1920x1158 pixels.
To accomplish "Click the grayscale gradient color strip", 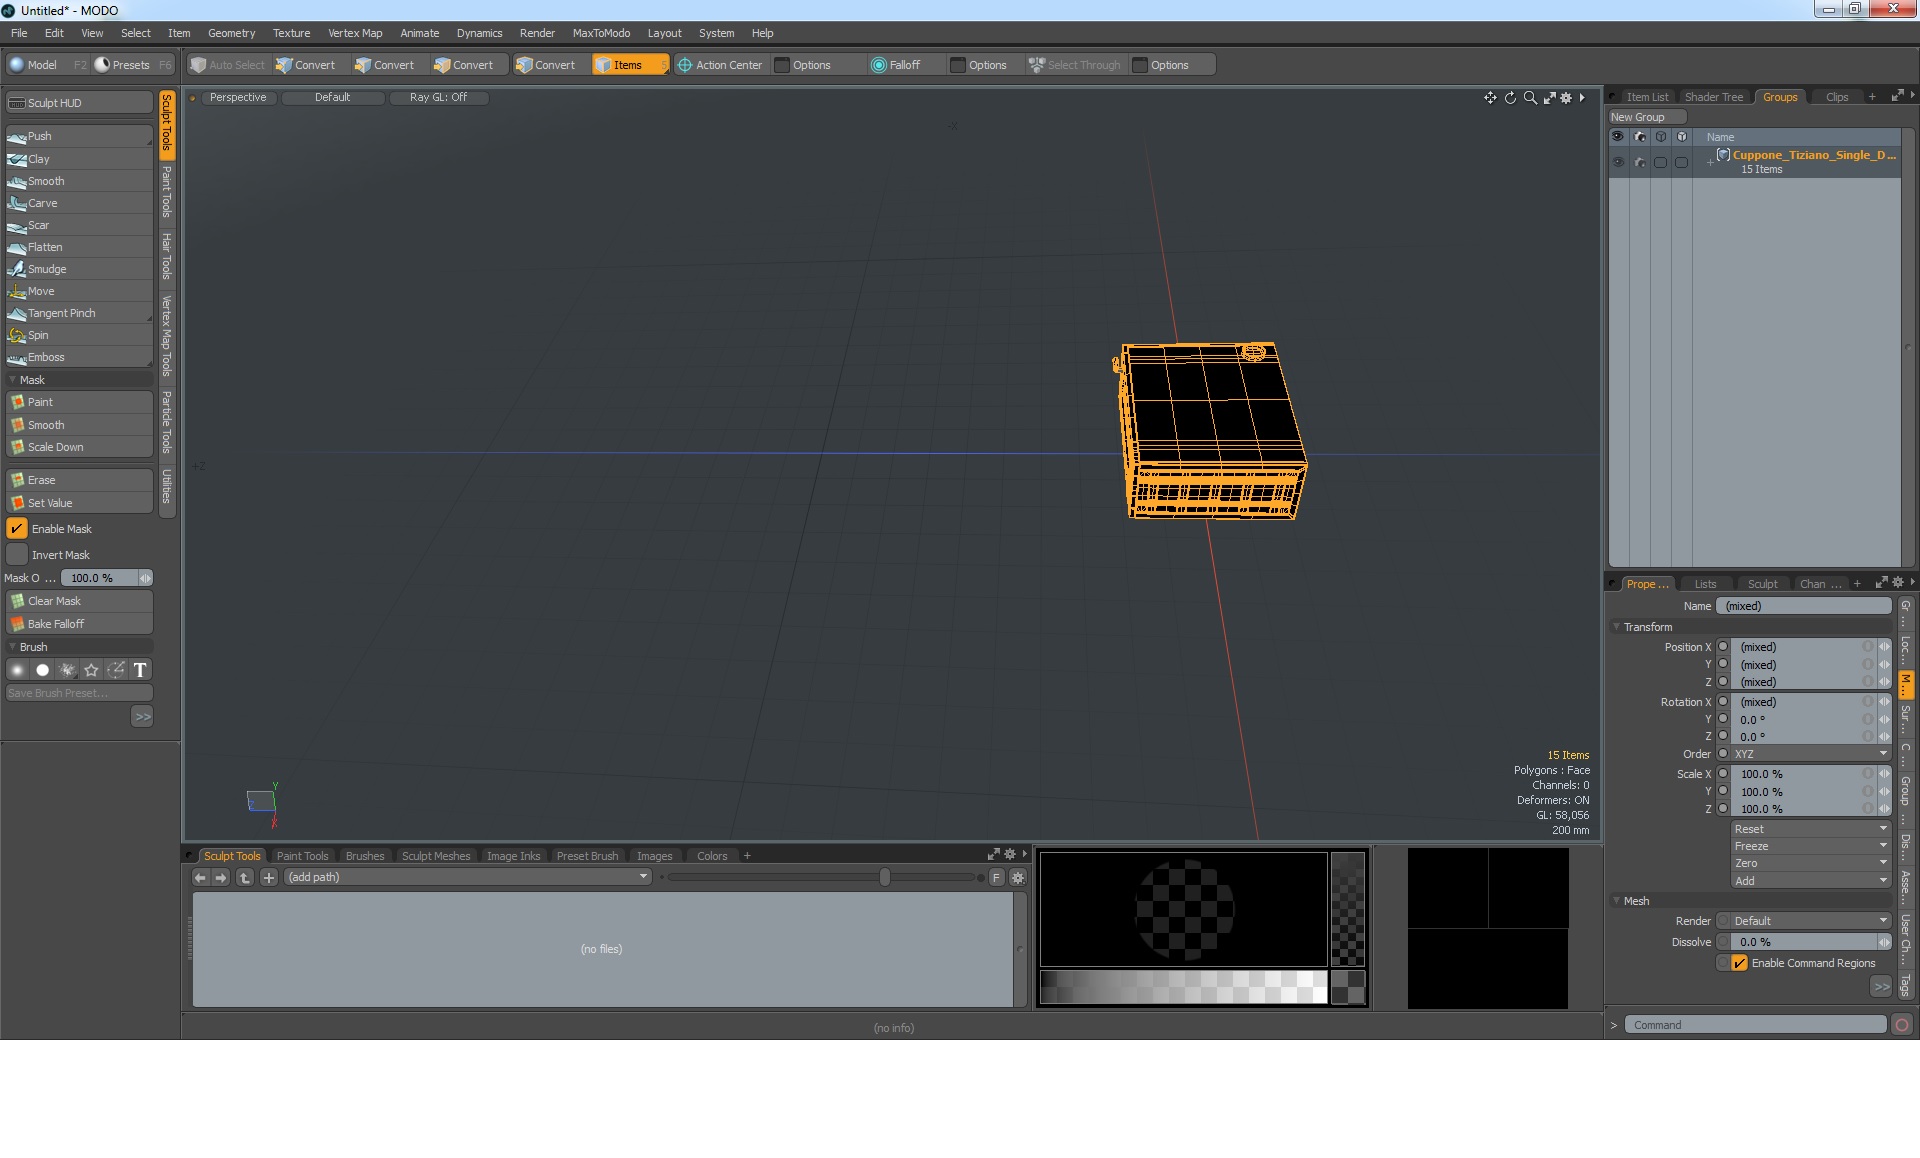I will 1183,987.
